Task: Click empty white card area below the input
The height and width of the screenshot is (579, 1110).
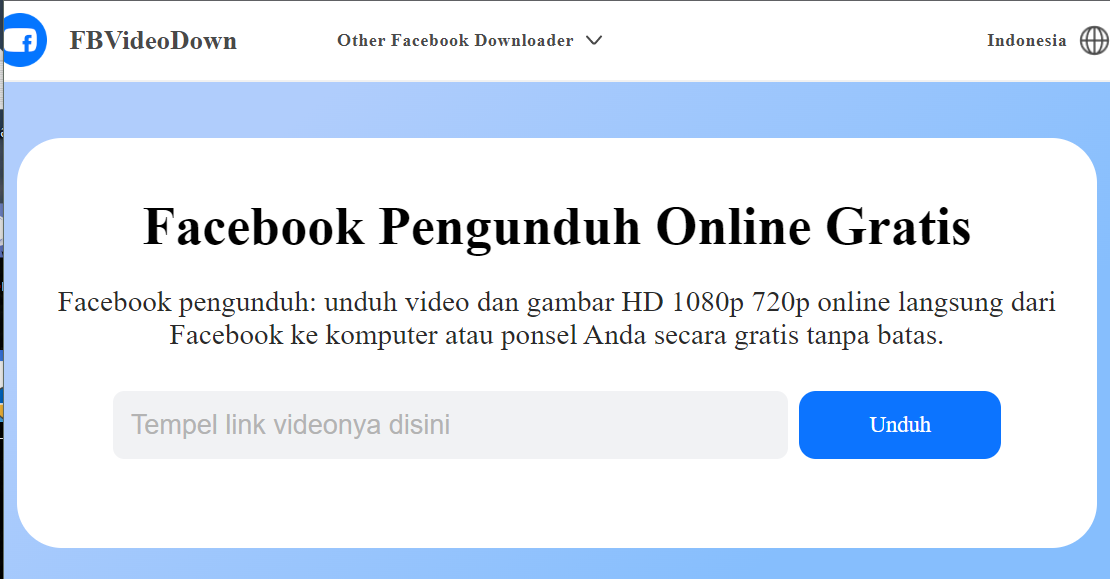Action: click(557, 505)
